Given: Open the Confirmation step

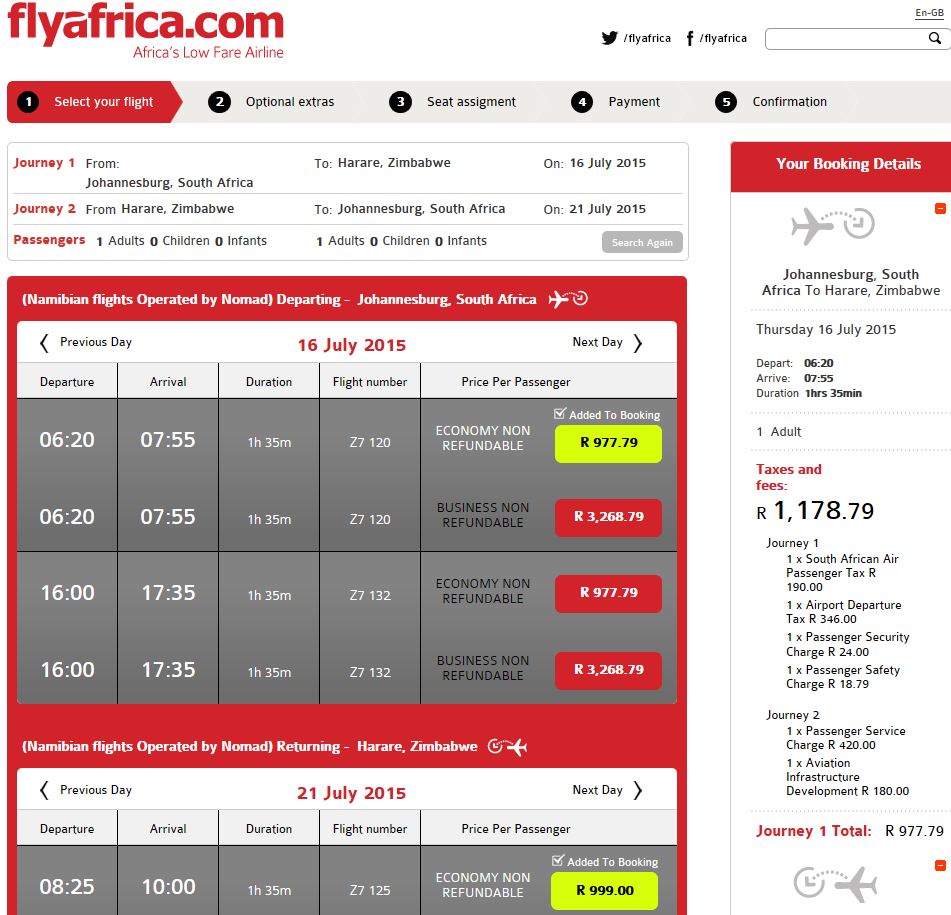Looking at the screenshot, I should tap(790, 102).
